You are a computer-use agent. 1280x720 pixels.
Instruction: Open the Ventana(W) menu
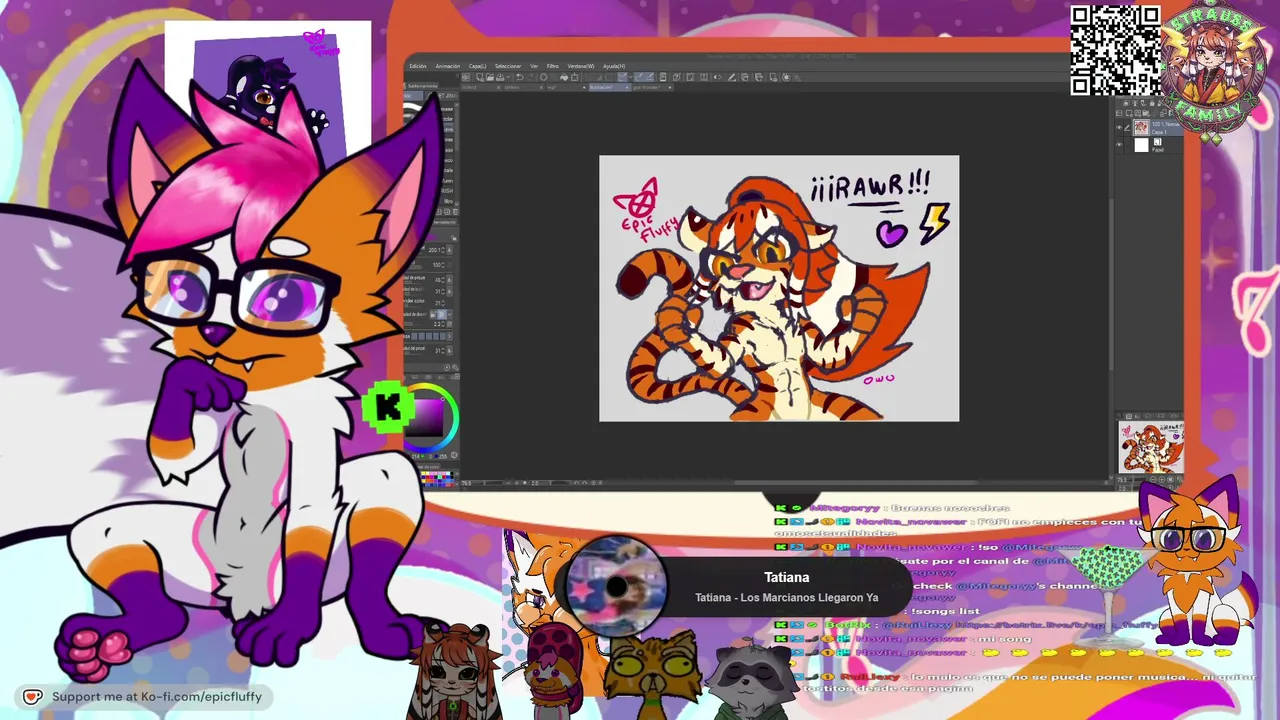[581, 66]
